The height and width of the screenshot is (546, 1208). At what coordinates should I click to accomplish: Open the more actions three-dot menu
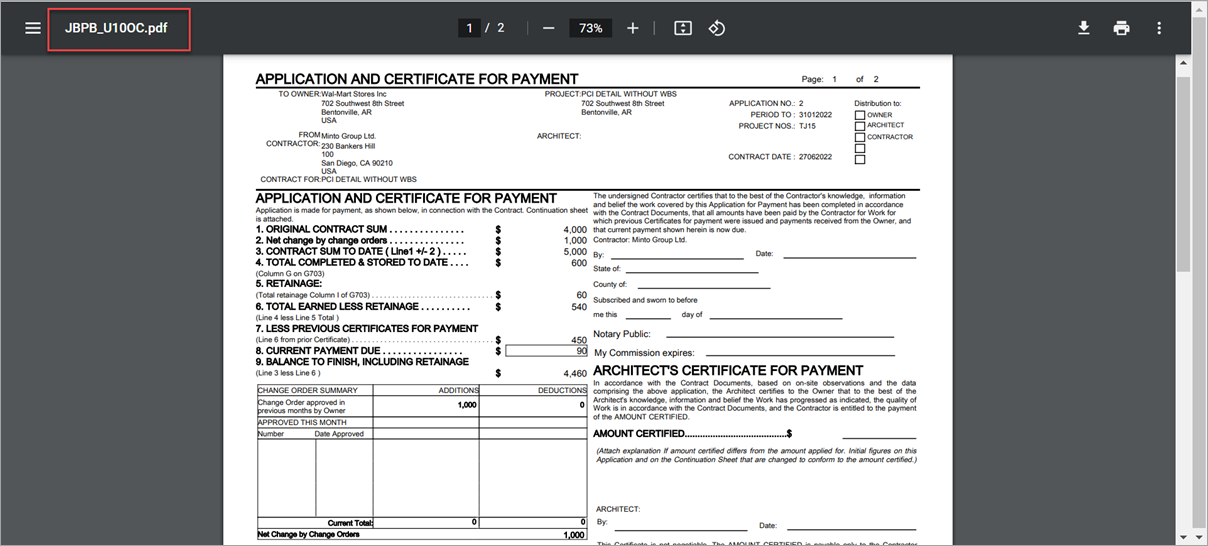point(1159,28)
